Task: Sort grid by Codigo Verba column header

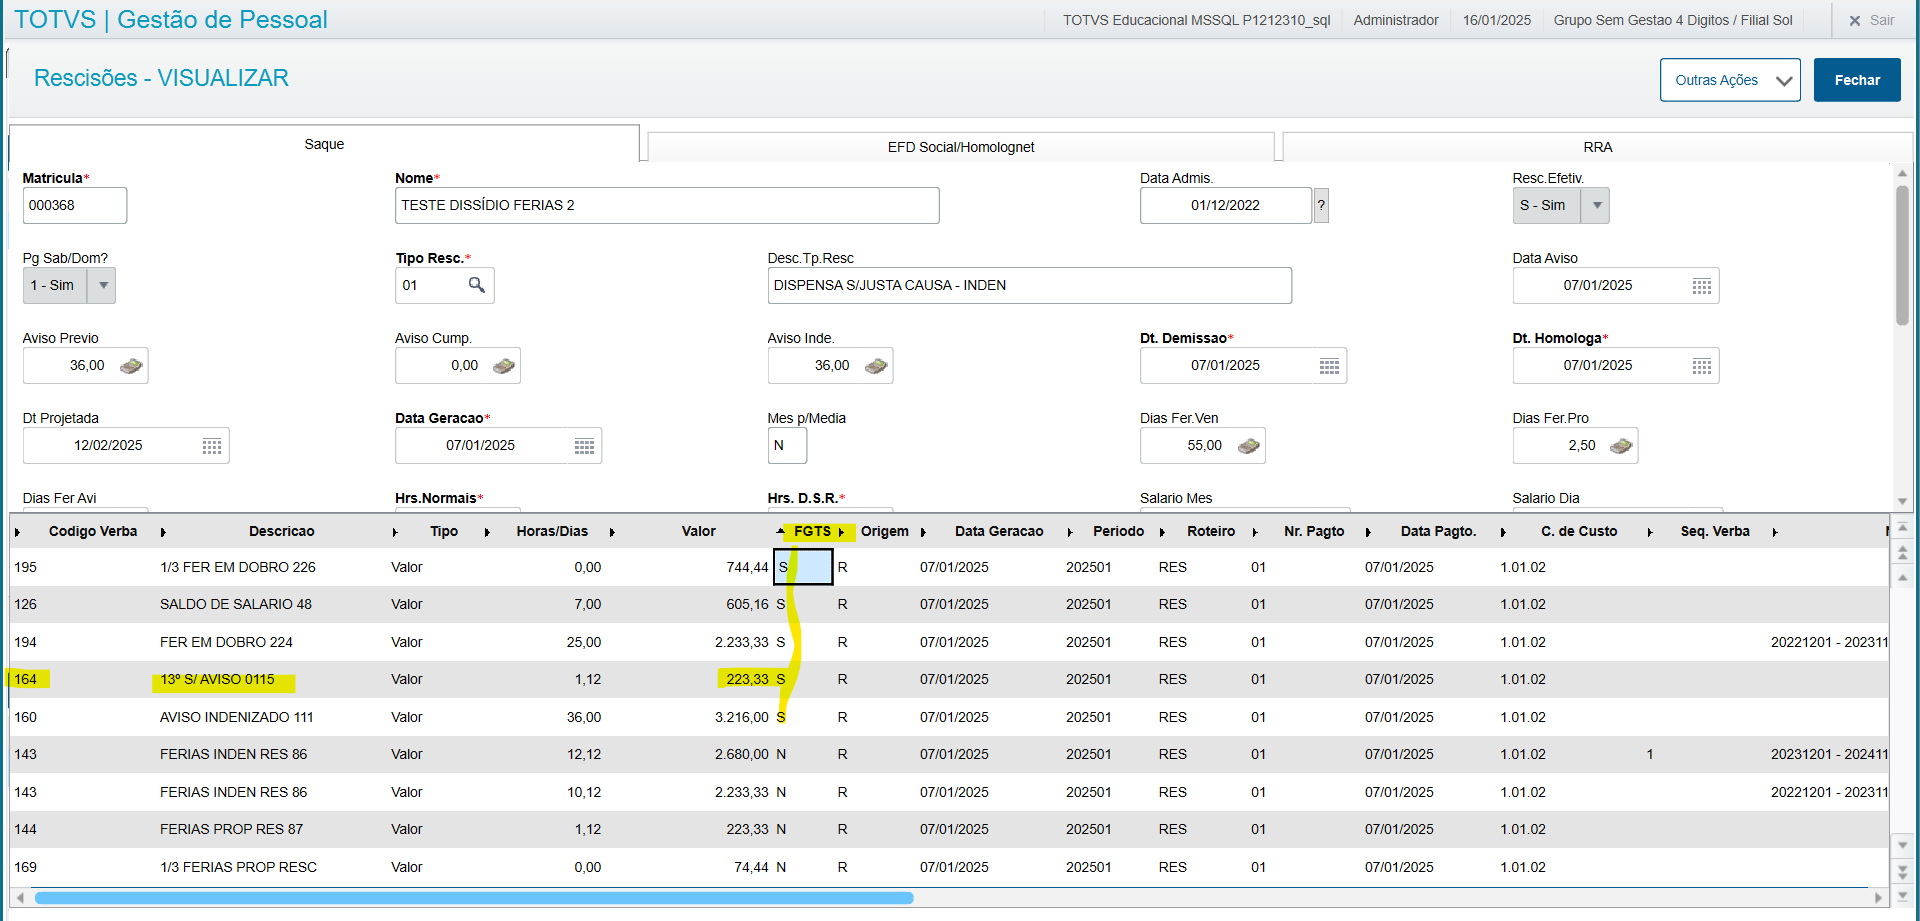Action: pos(93,531)
